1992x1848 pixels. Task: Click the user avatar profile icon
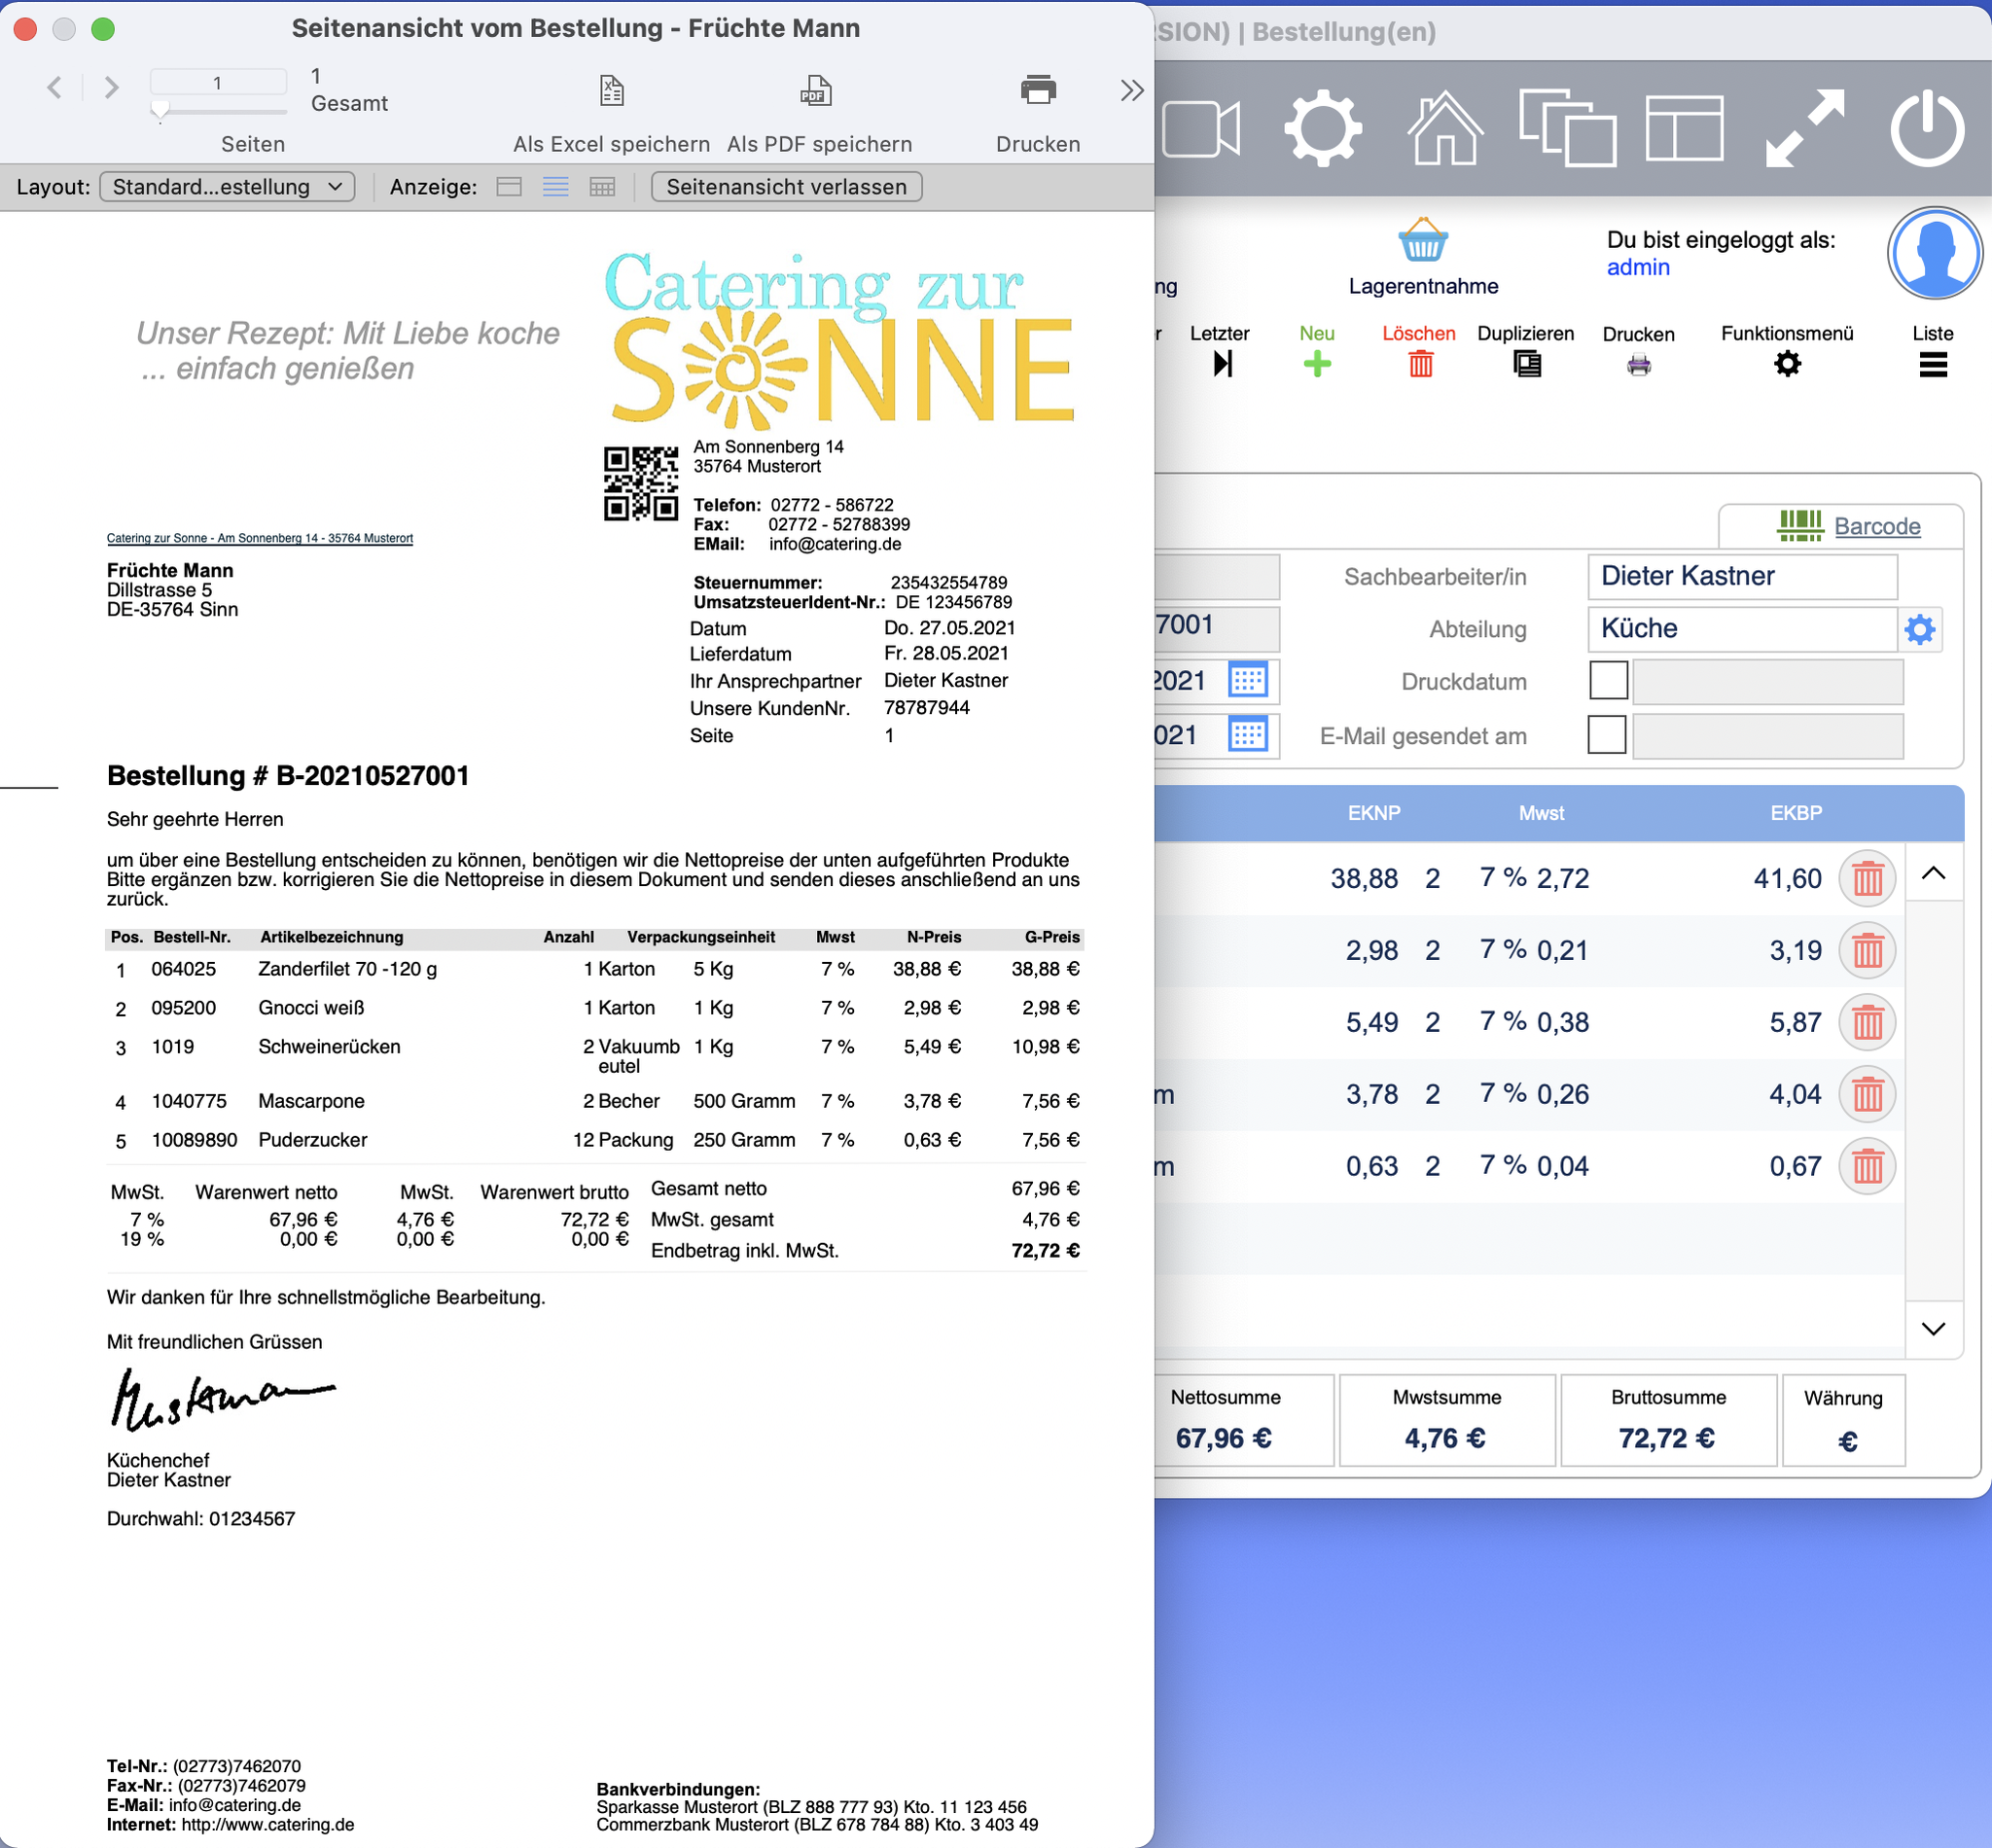pyautogui.click(x=1934, y=254)
